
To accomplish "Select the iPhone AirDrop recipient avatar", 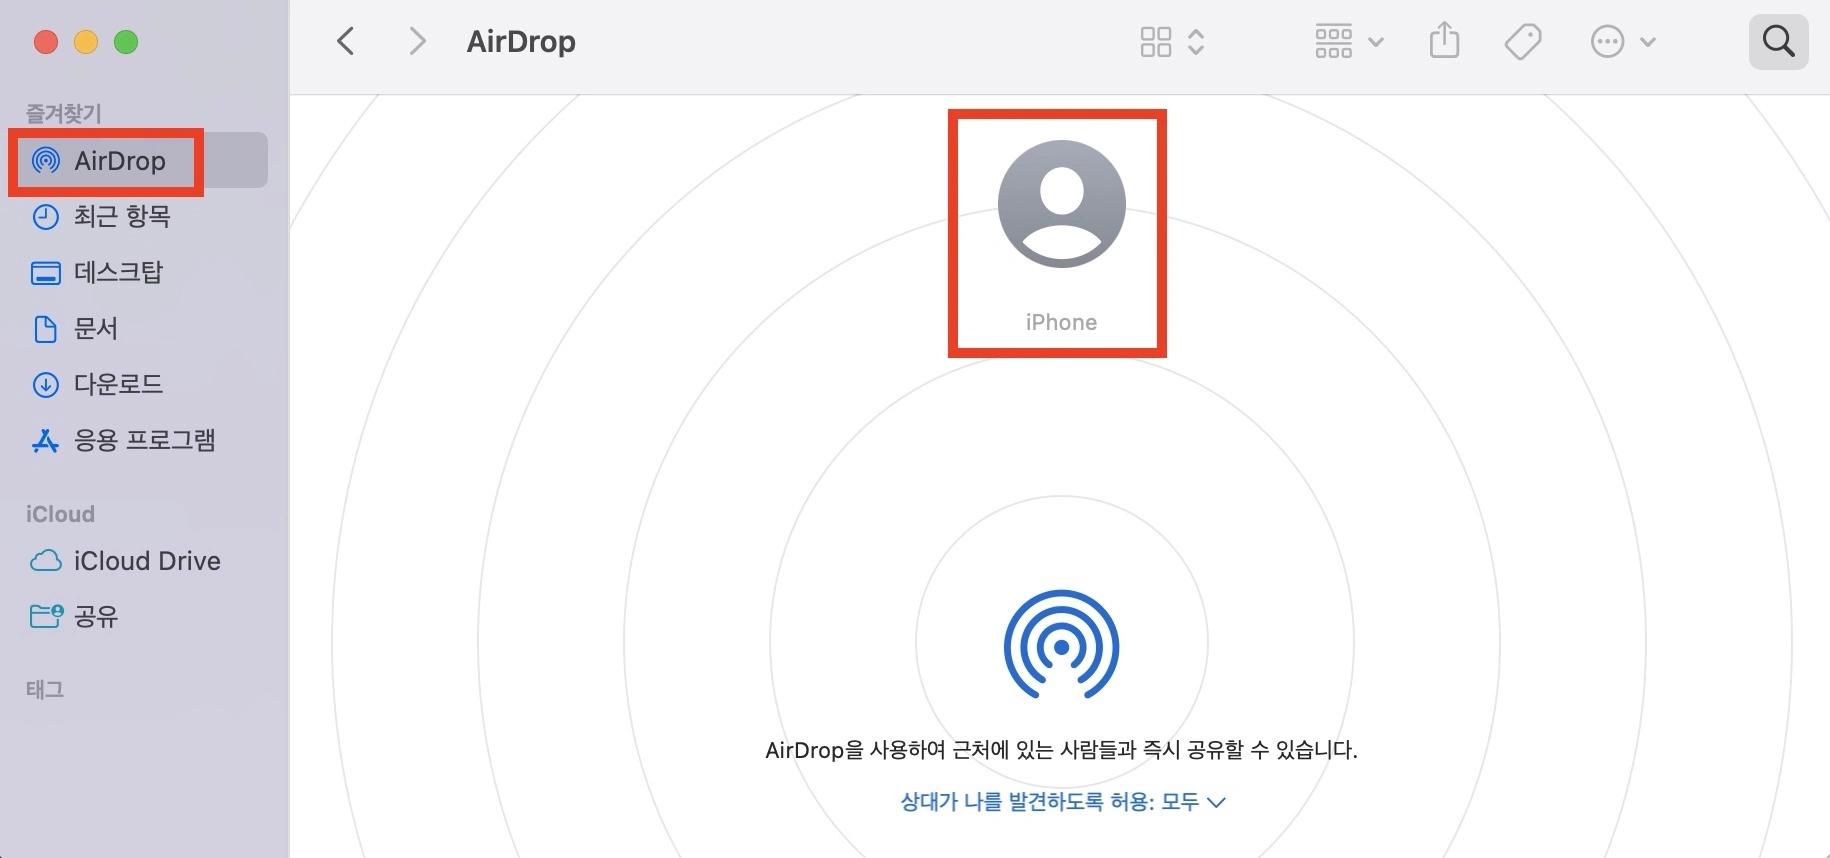I will (1061, 204).
